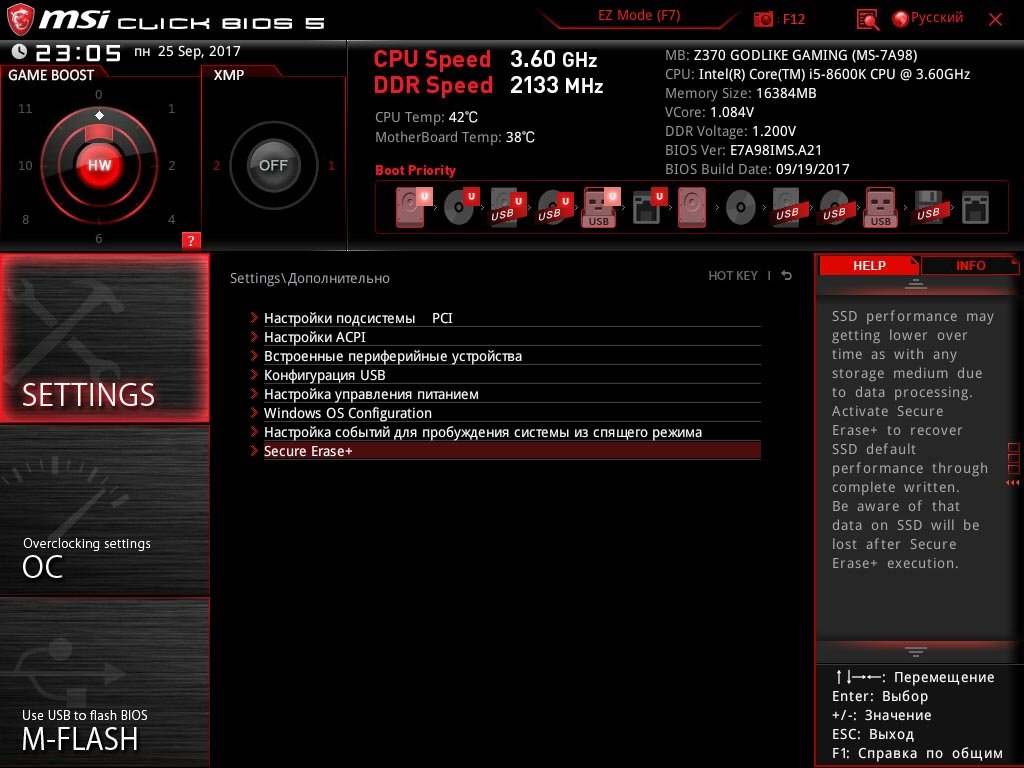The height and width of the screenshot is (768, 1024).
Task: Select the UEFI hard disk boot device icon
Action: point(413,207)
